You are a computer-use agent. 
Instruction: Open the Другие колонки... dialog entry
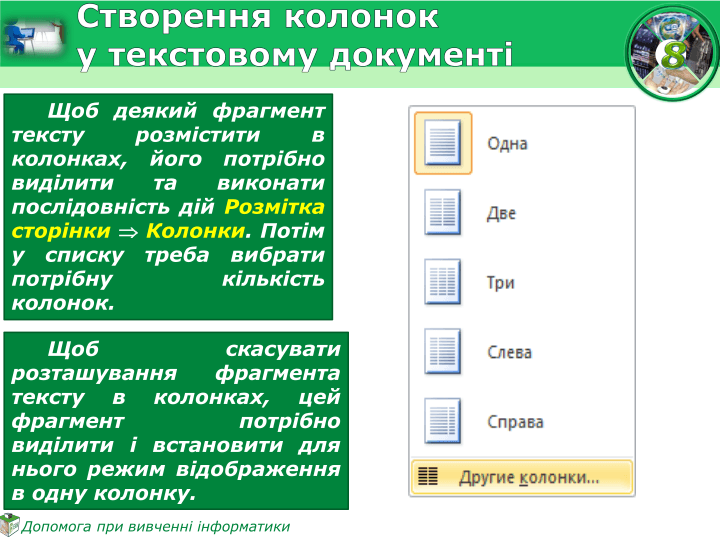529,478
